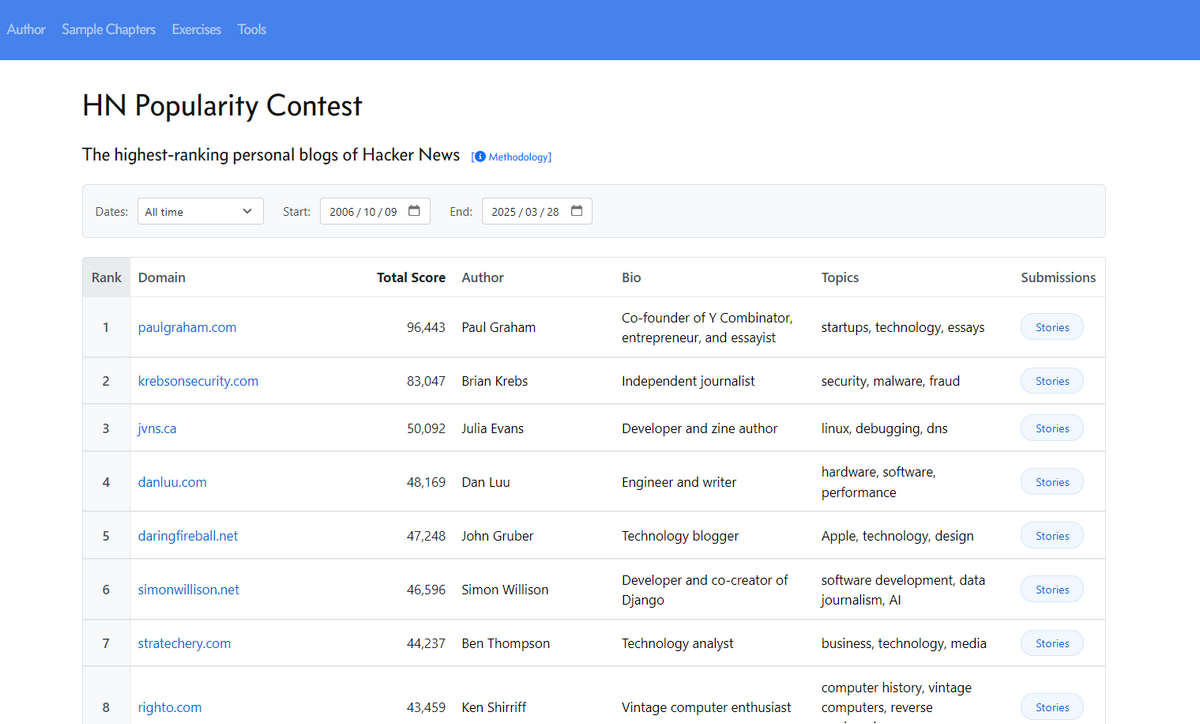Click the bio text Technology analyst
The width and height of the screenshot is (1200, 724).
pos(678,644)
